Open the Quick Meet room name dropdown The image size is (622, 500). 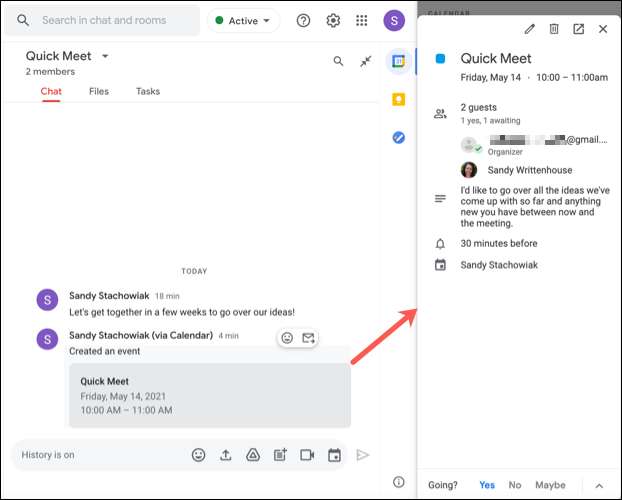click(105, 56)
